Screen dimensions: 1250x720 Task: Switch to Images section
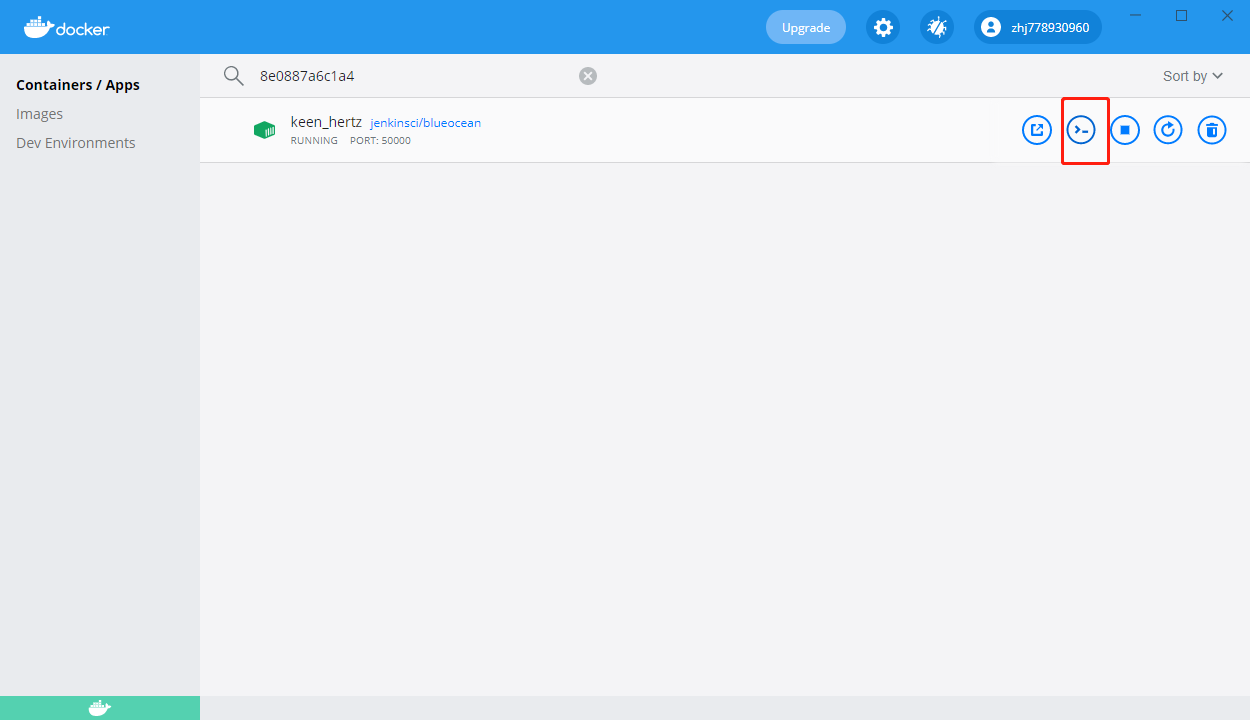click(40, 114)
